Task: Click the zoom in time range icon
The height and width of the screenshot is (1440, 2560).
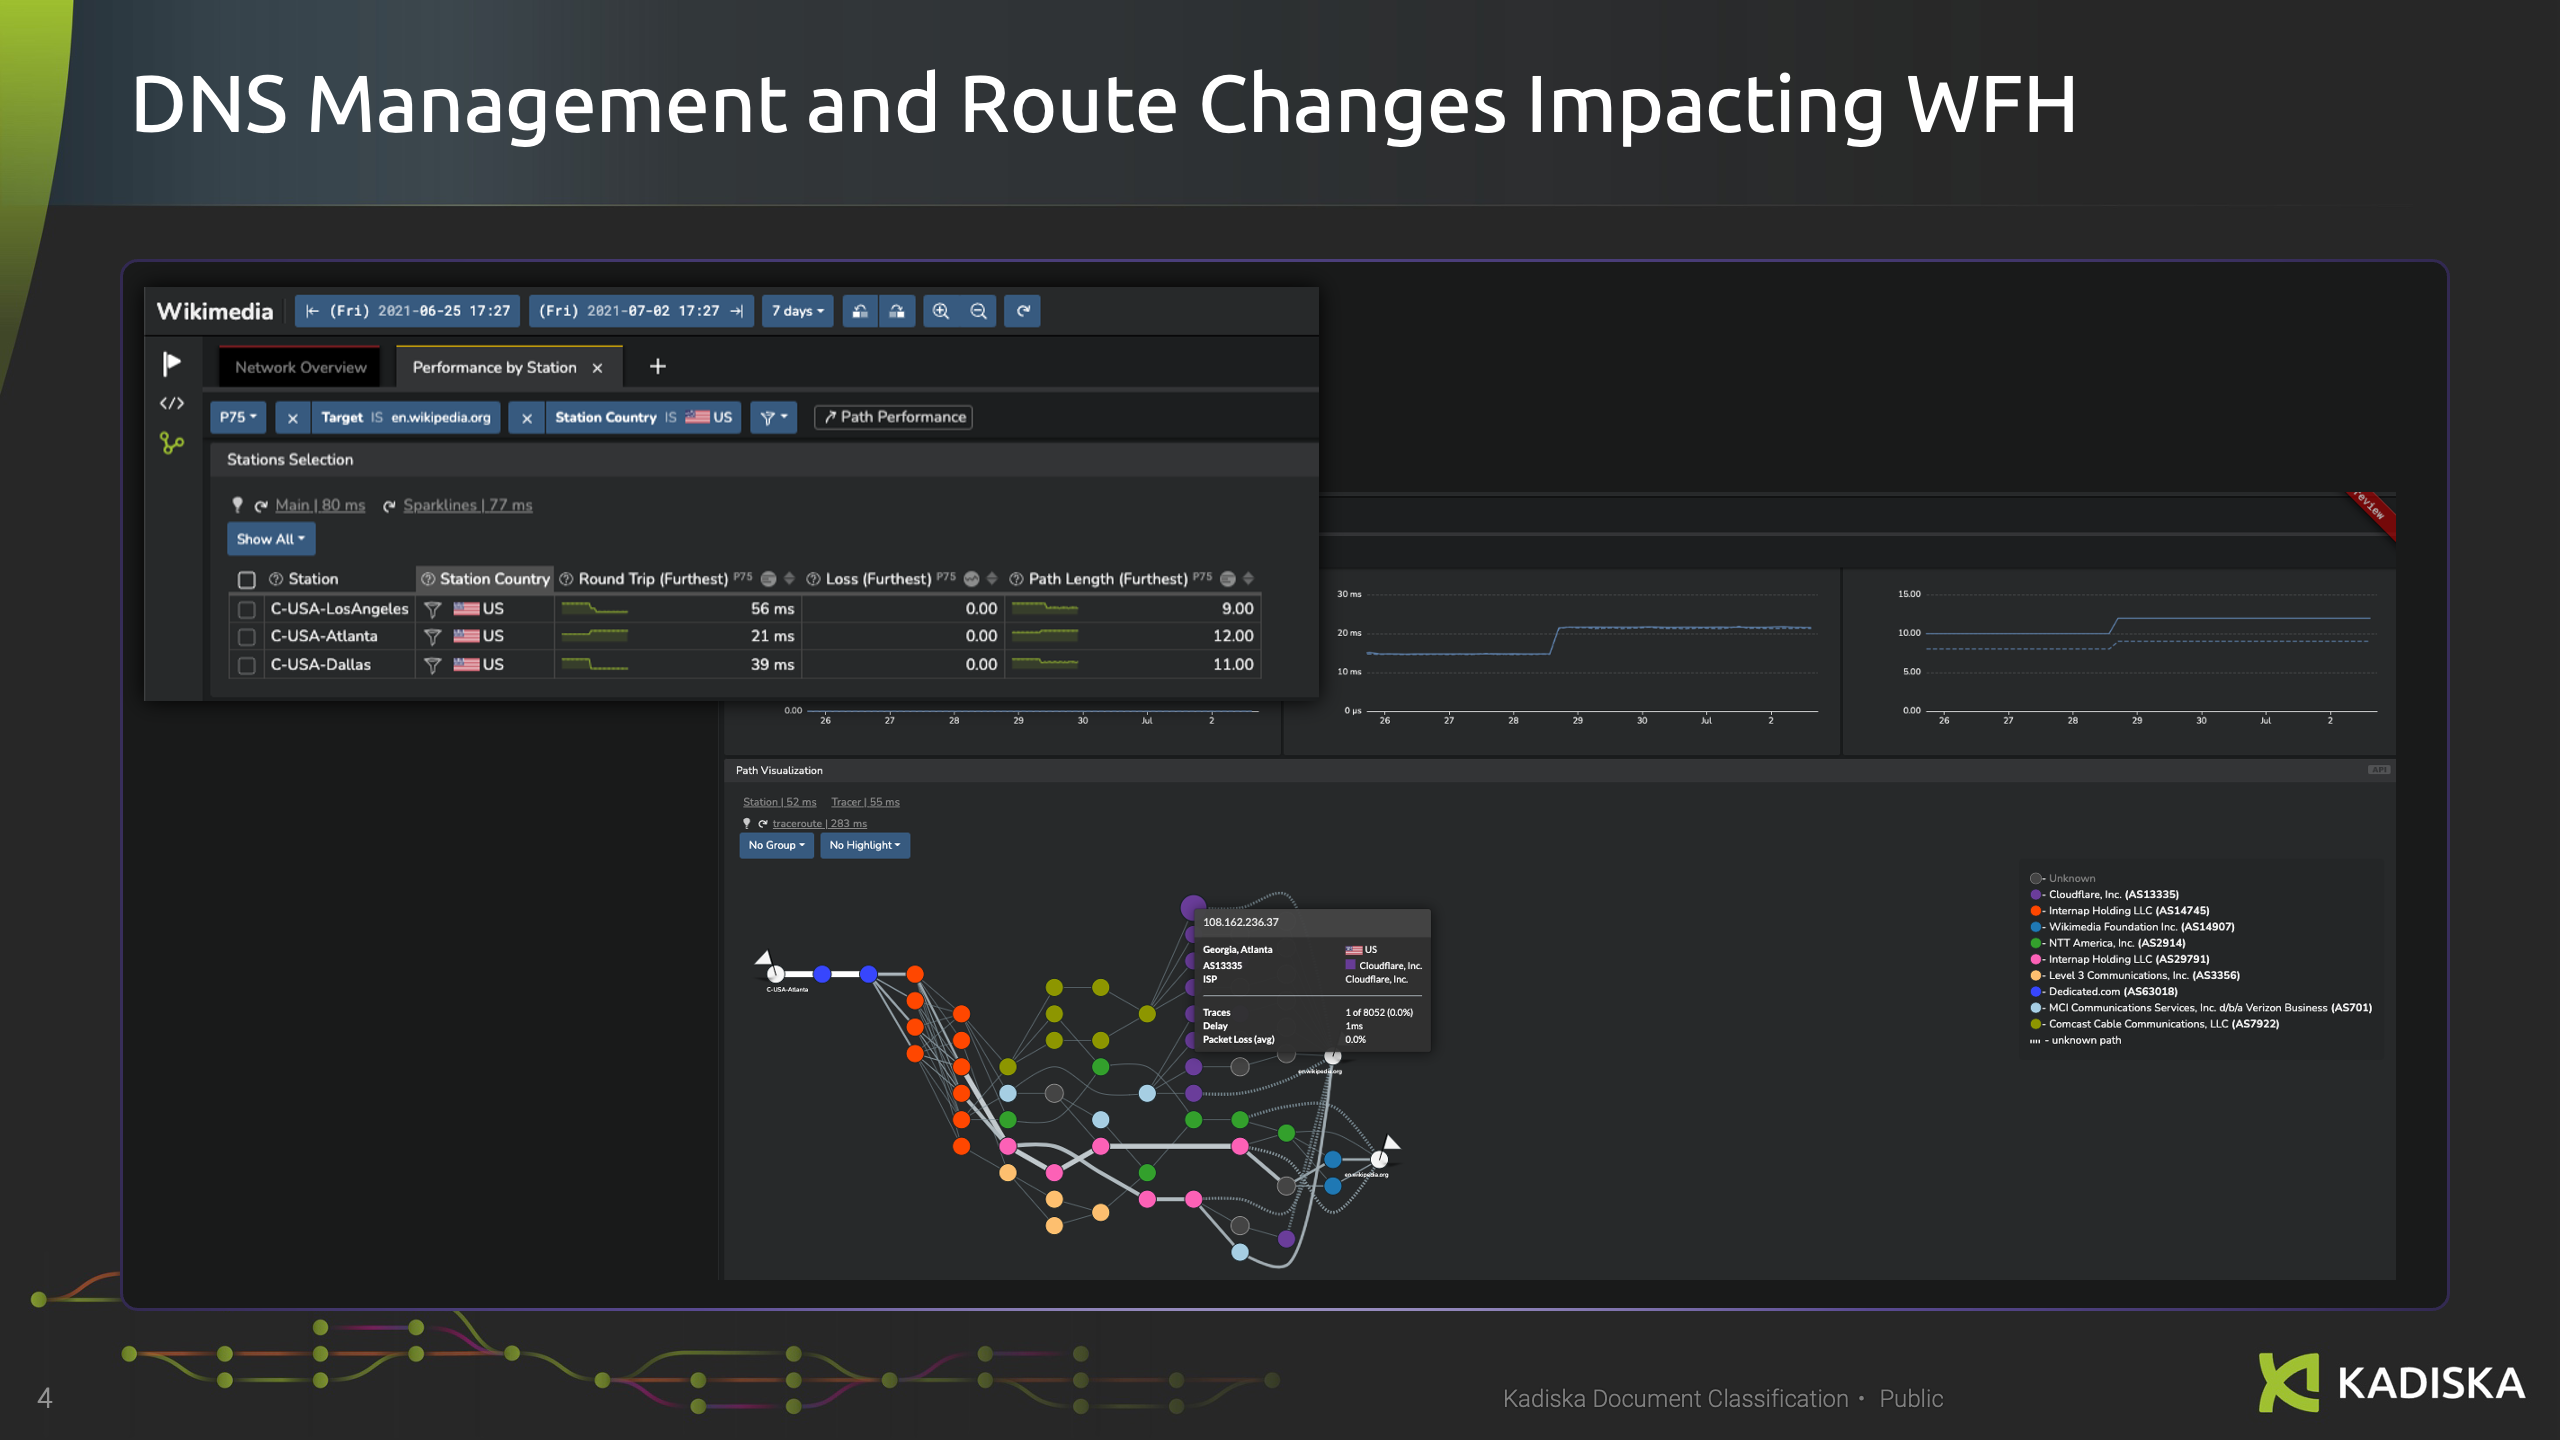Action: tap(940, 311)
